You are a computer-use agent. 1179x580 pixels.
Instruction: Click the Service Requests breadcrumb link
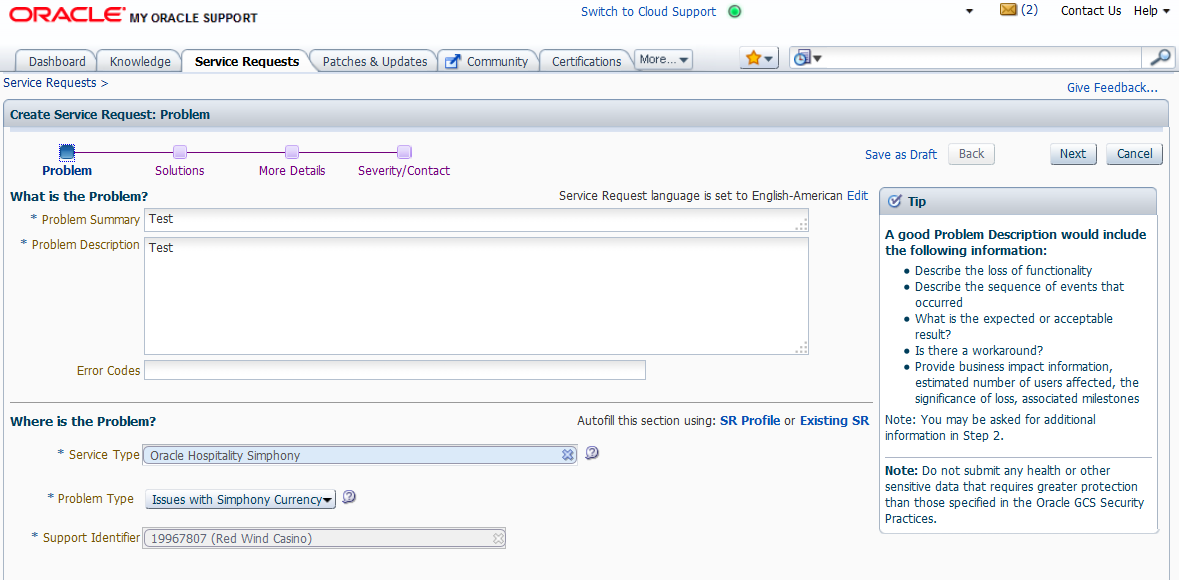pyautogui.click(x=50, y=82)
